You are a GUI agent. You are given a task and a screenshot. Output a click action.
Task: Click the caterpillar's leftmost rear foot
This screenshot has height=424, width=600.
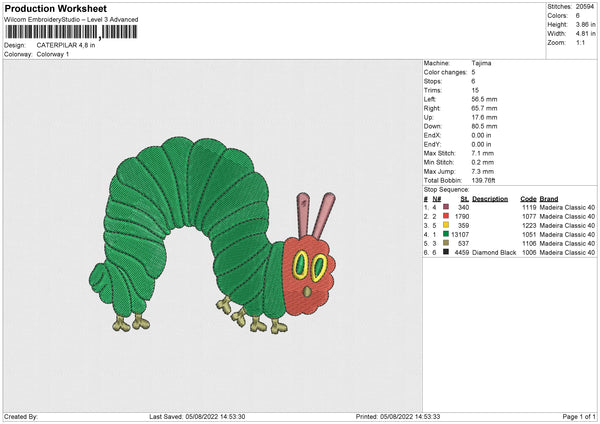120,322
